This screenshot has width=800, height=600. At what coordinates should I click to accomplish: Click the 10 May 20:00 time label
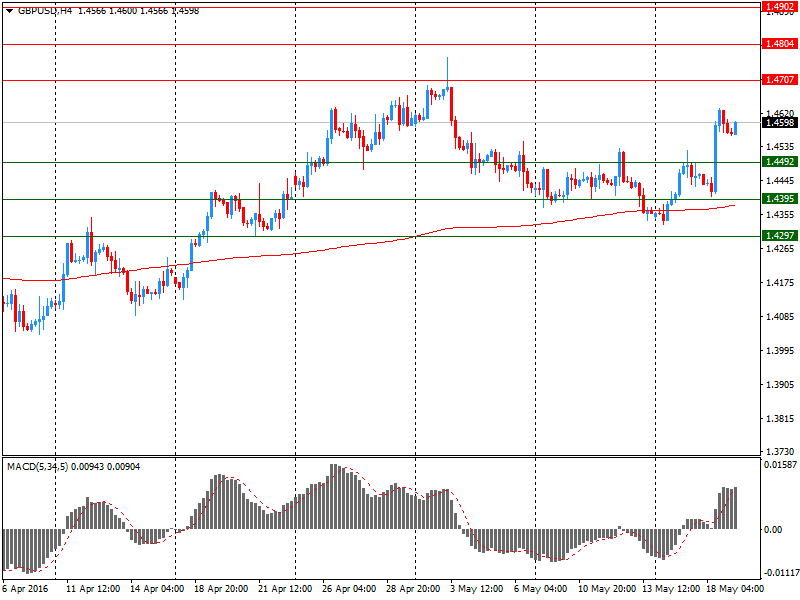pos(607,589)
